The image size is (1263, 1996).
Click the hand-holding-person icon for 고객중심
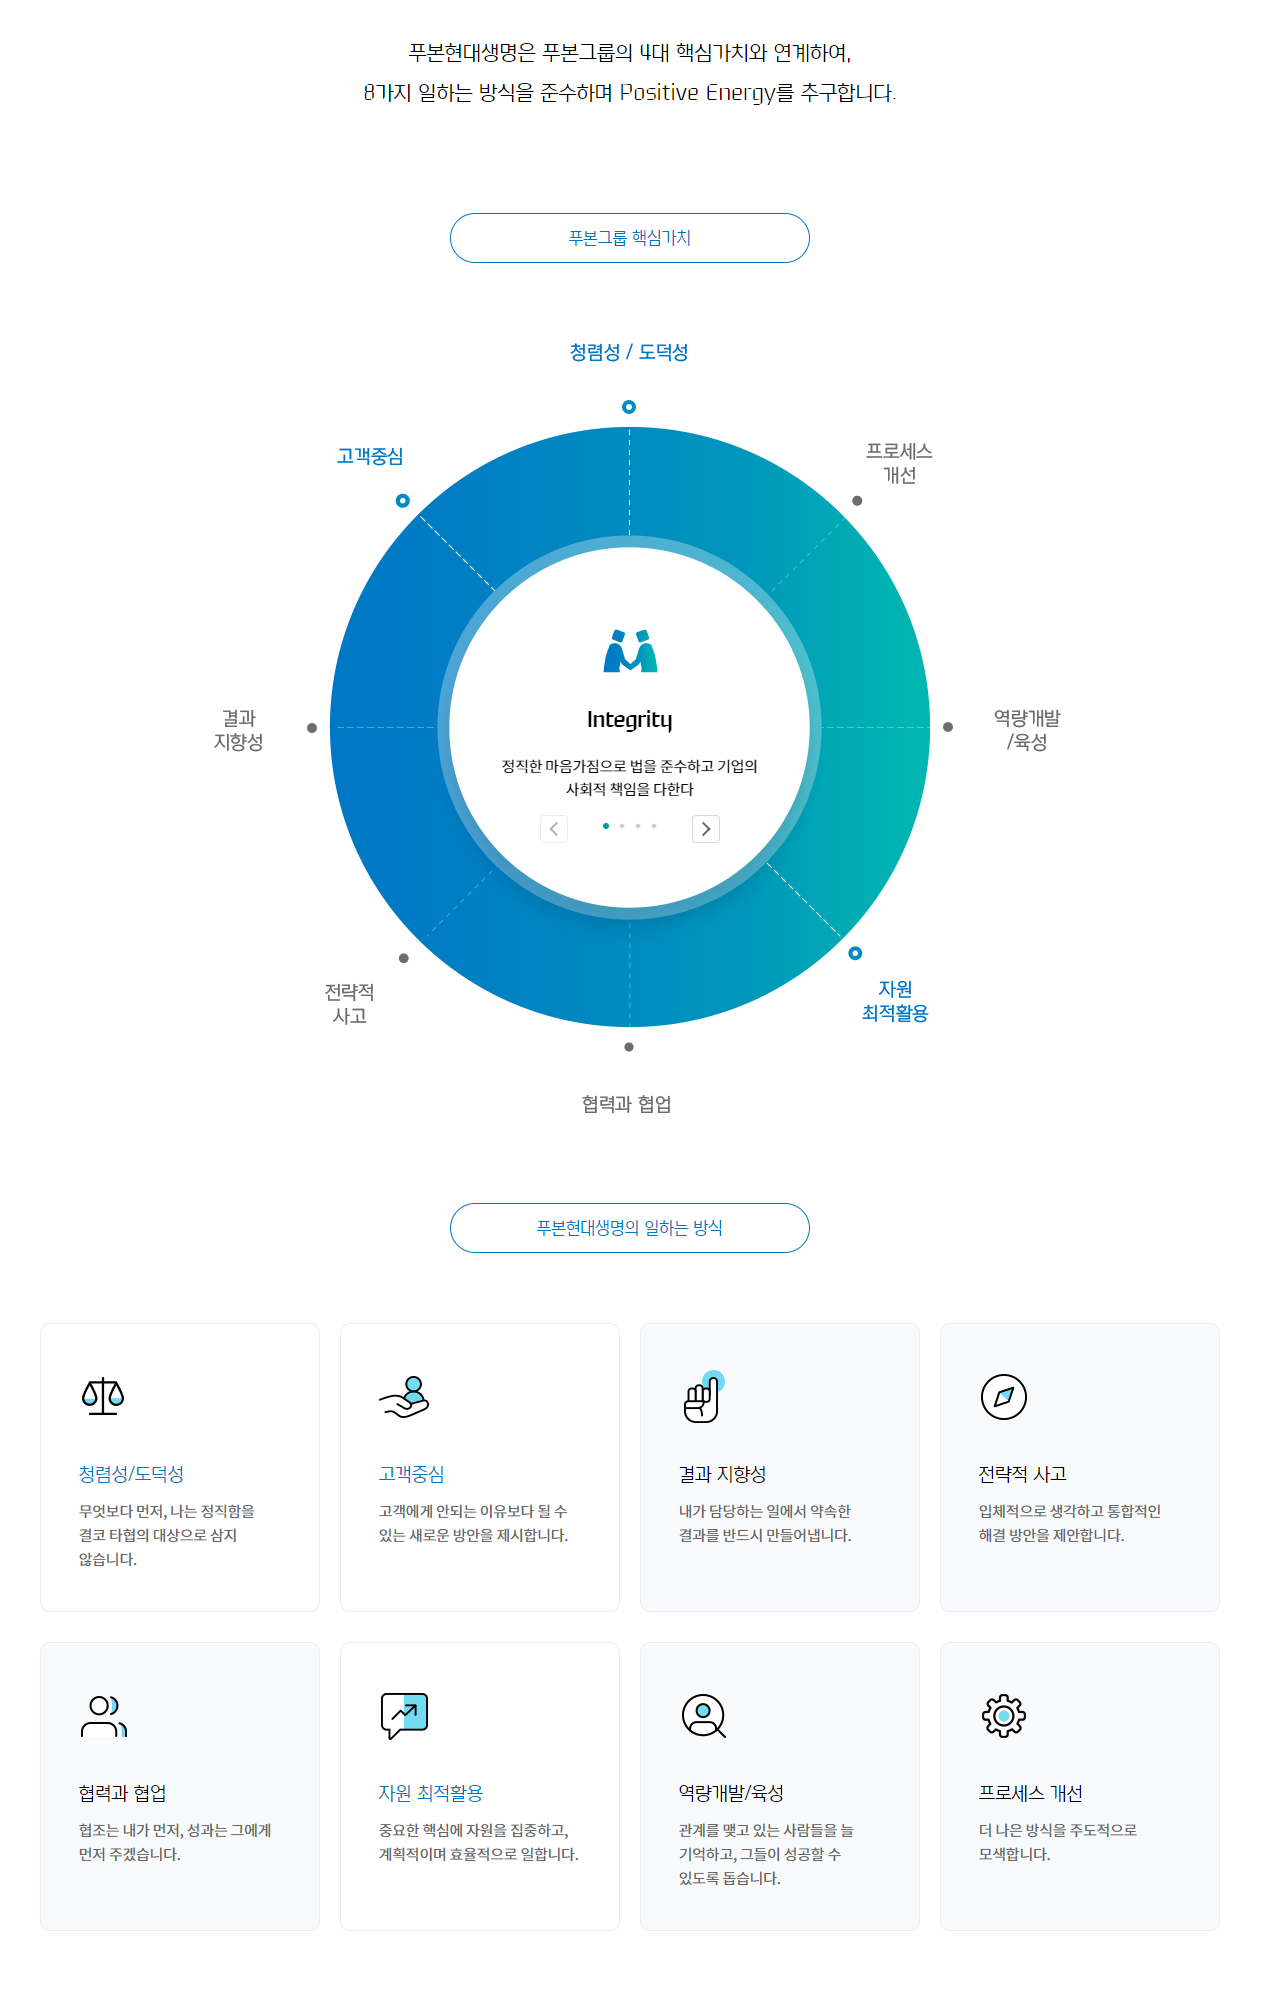(404, 1397)
